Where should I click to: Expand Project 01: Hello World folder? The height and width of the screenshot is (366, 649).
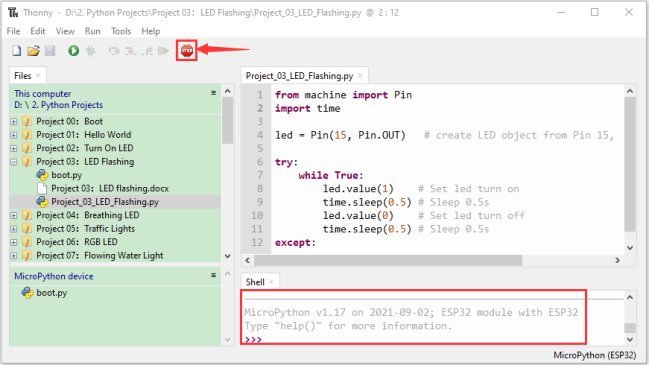click(x=14, y=135)
